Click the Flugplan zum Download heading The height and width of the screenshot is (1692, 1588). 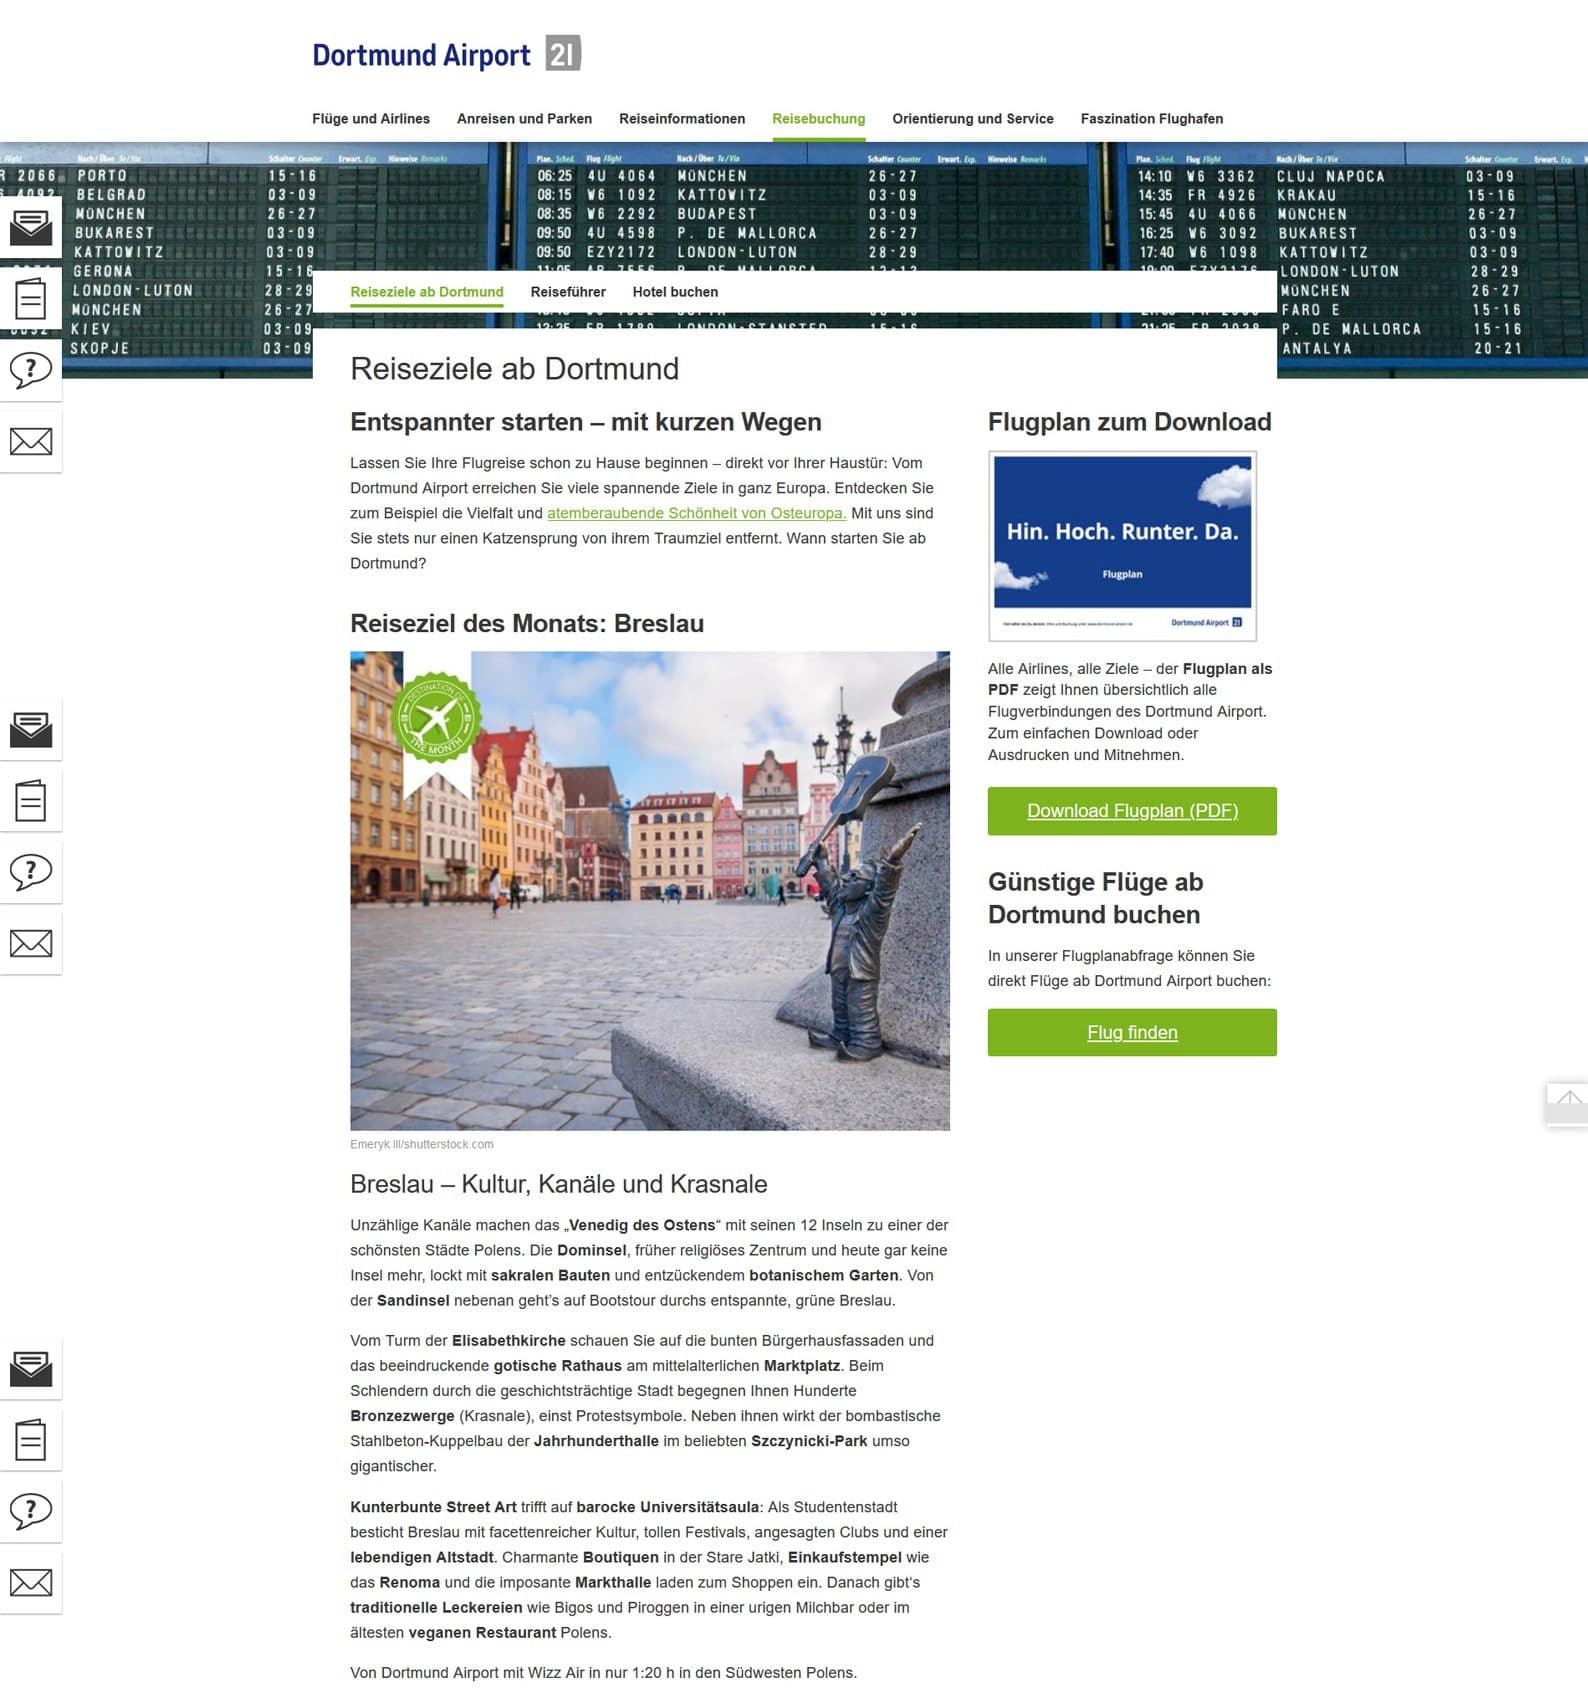1130,422
